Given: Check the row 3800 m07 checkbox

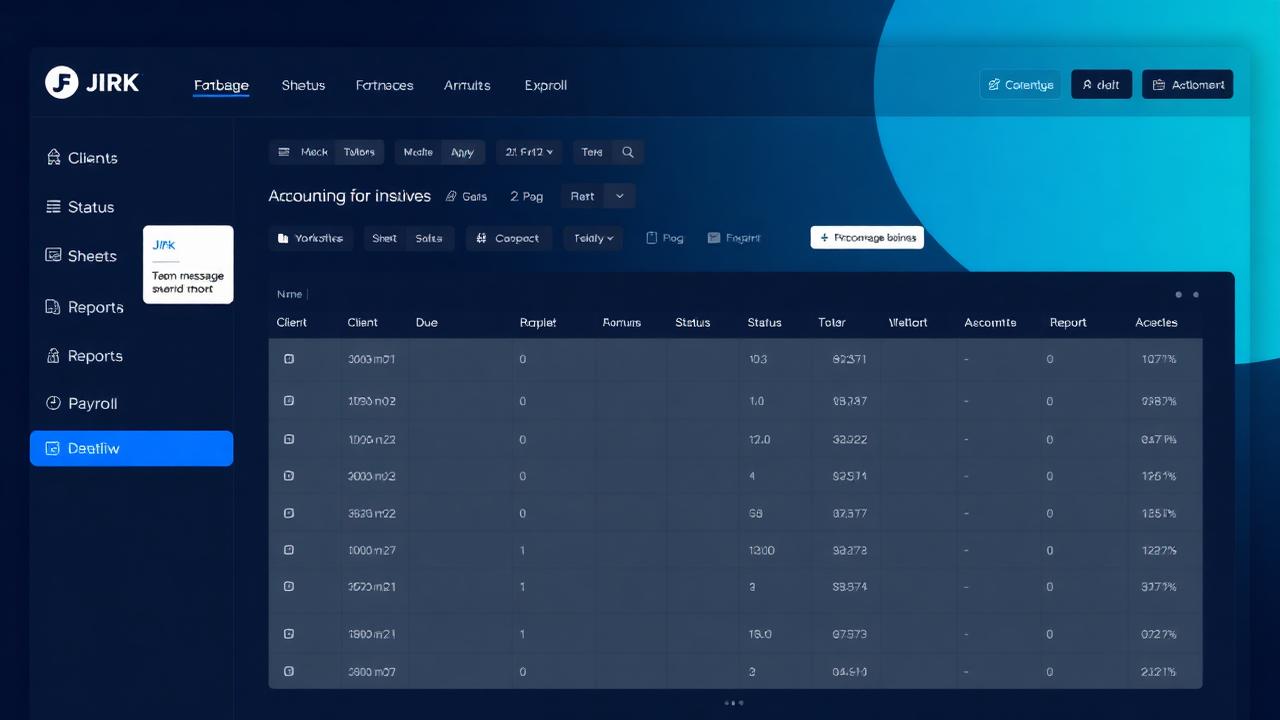Looking at the screenshot, I should point(289,672).
